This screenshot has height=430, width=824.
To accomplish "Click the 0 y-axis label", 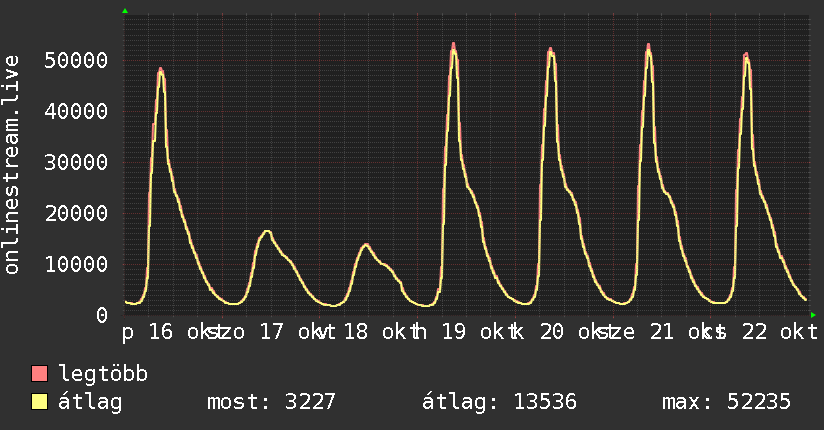I will pos(102,315).
